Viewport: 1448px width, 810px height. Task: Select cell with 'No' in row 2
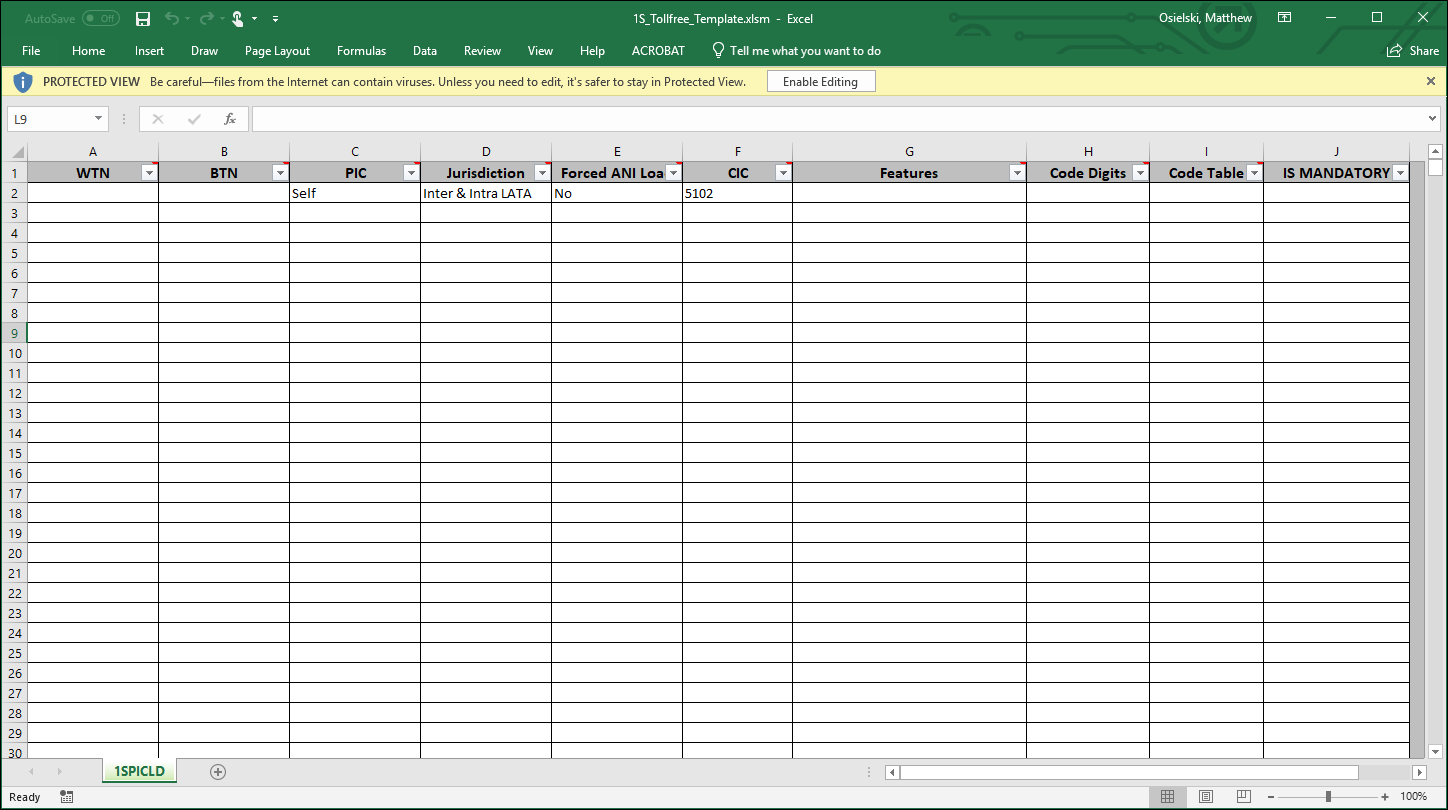point(617,193)
